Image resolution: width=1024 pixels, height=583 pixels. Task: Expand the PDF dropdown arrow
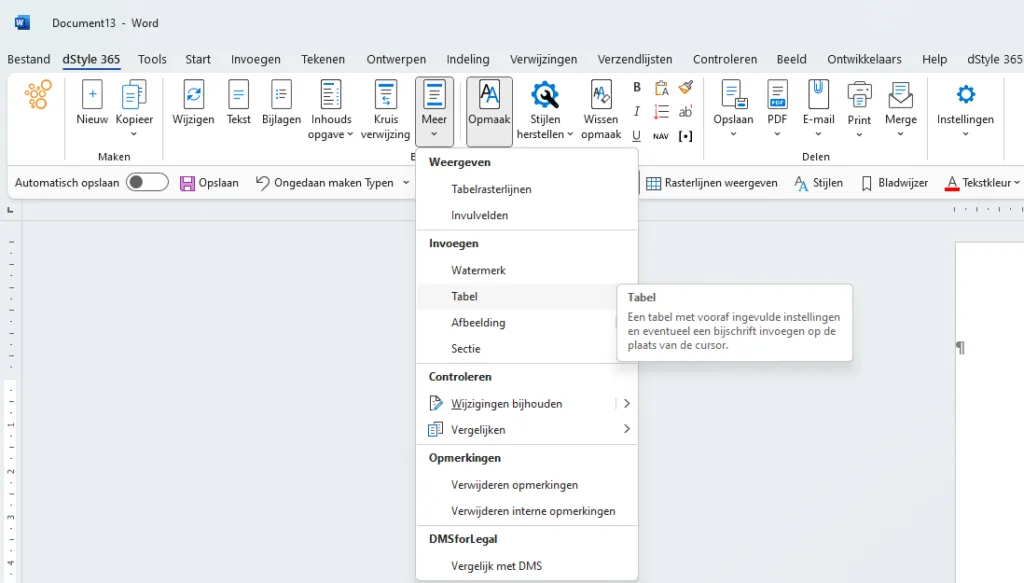click(x=777, y=134)
